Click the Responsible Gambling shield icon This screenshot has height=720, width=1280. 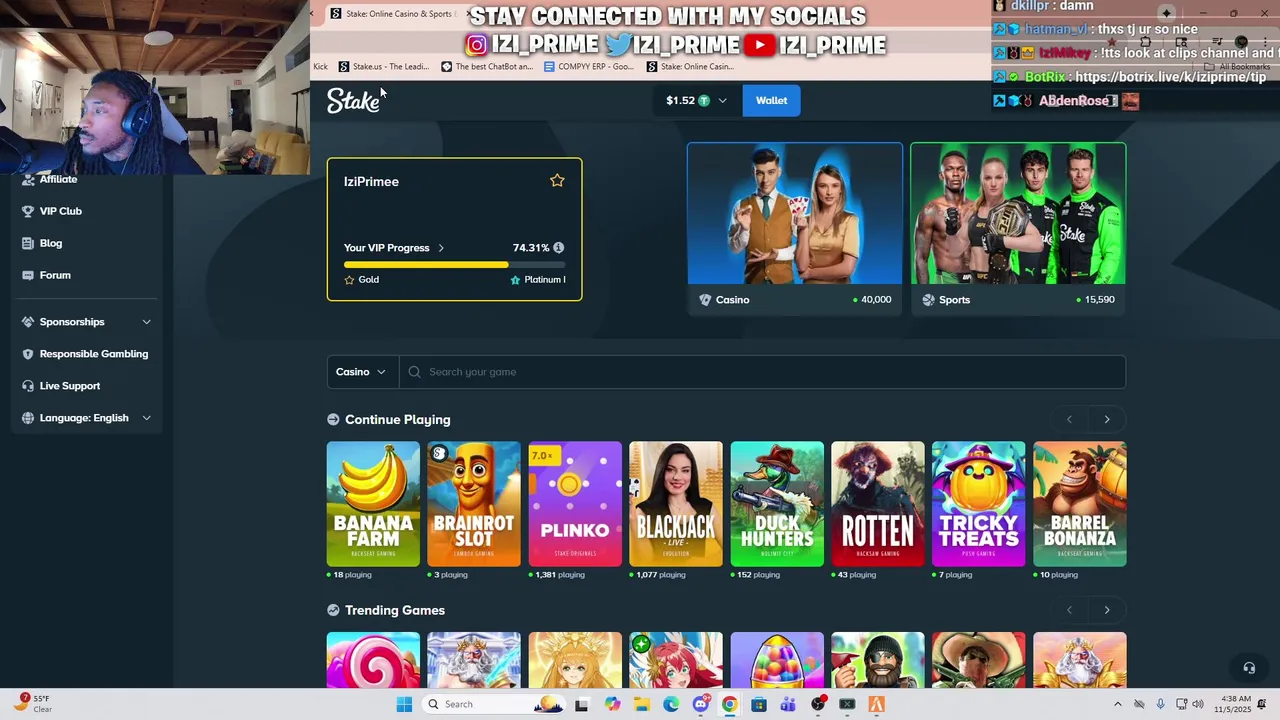28,354
